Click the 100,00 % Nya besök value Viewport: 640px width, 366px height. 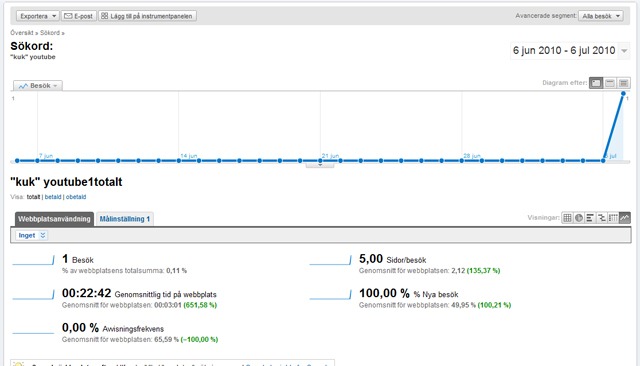(x=384, y=293)
